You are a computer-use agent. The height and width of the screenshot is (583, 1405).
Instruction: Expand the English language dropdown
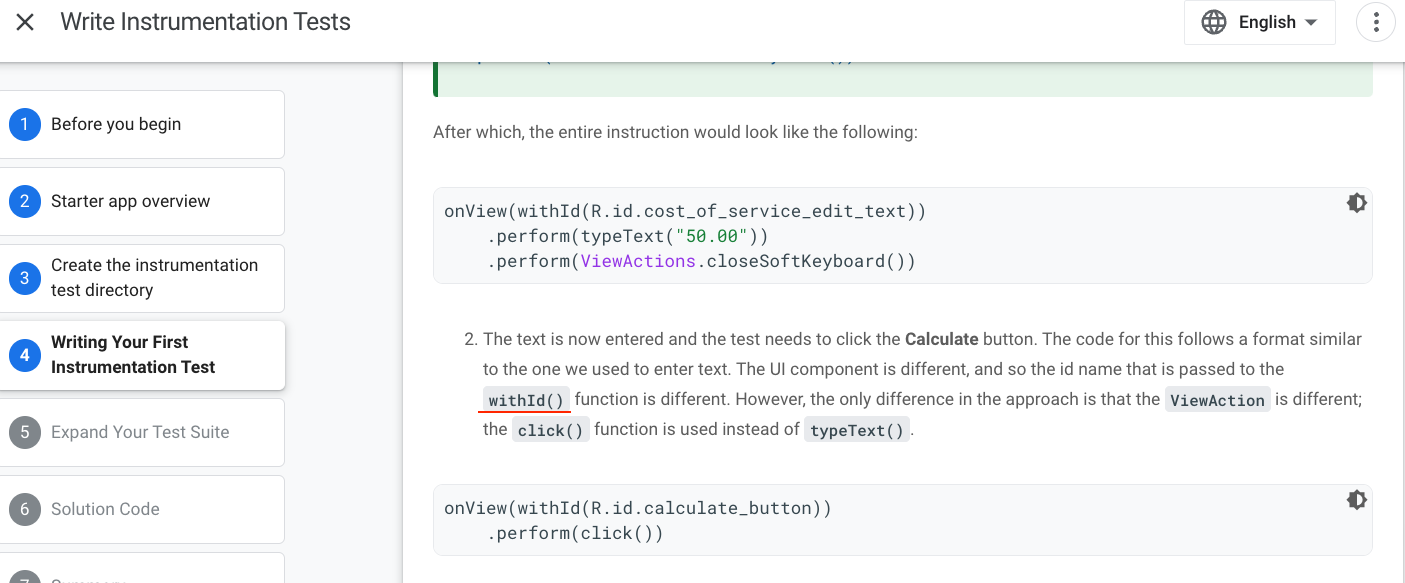[1260, 21]
